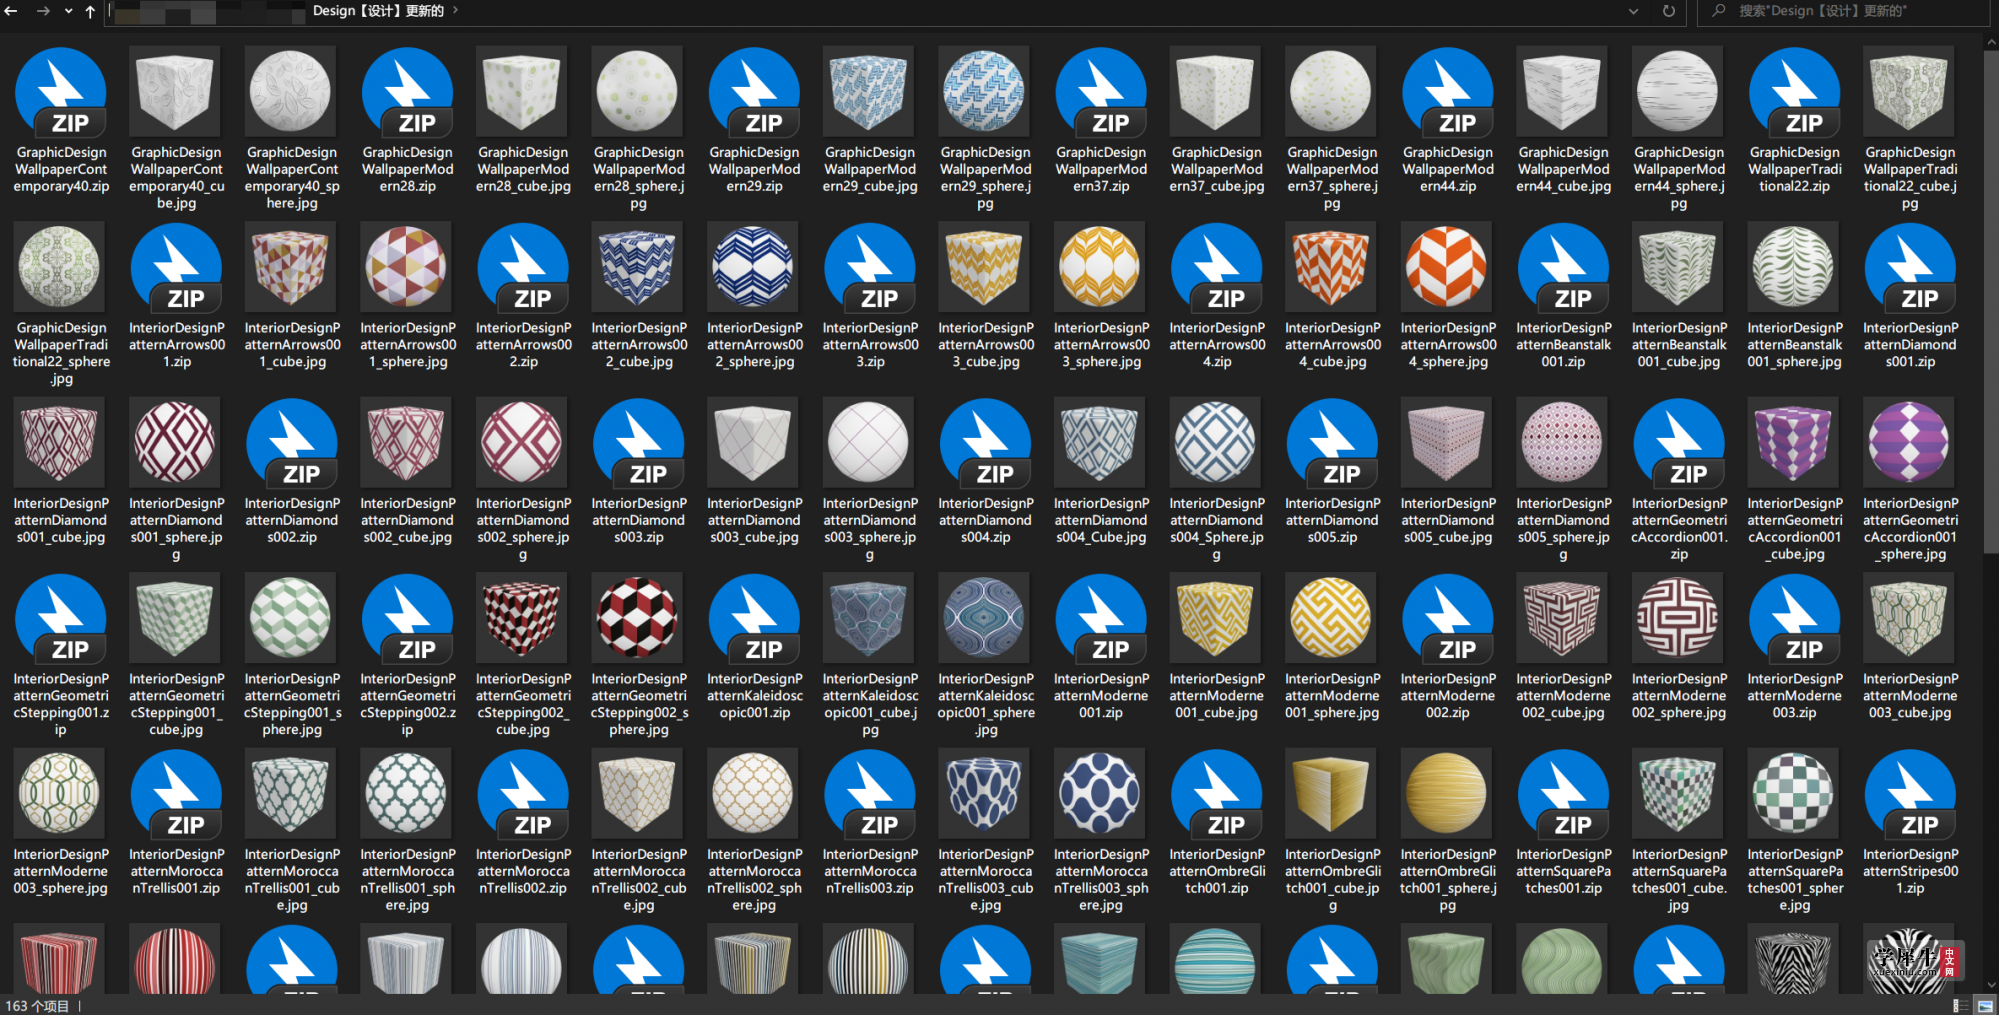The image size is (1999, 1015).
Task: Select InteriorDesignPatternDiamonds003.zip icon
Action: (x=639, y=442)
